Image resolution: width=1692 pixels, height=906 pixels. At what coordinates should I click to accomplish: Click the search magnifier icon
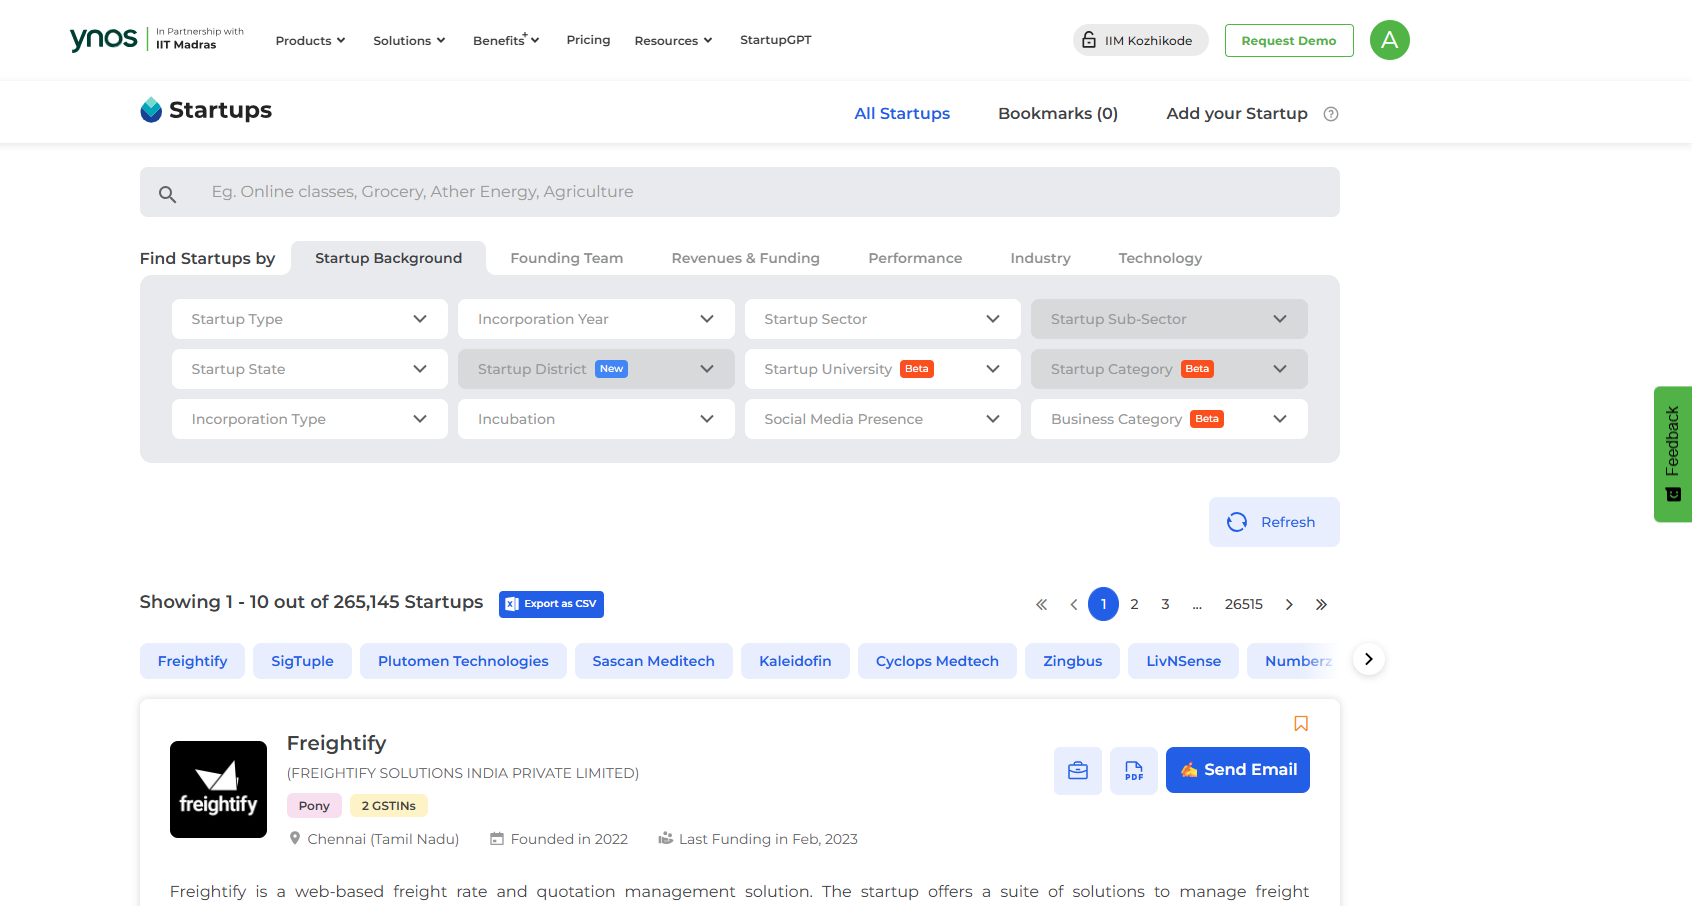168,194
